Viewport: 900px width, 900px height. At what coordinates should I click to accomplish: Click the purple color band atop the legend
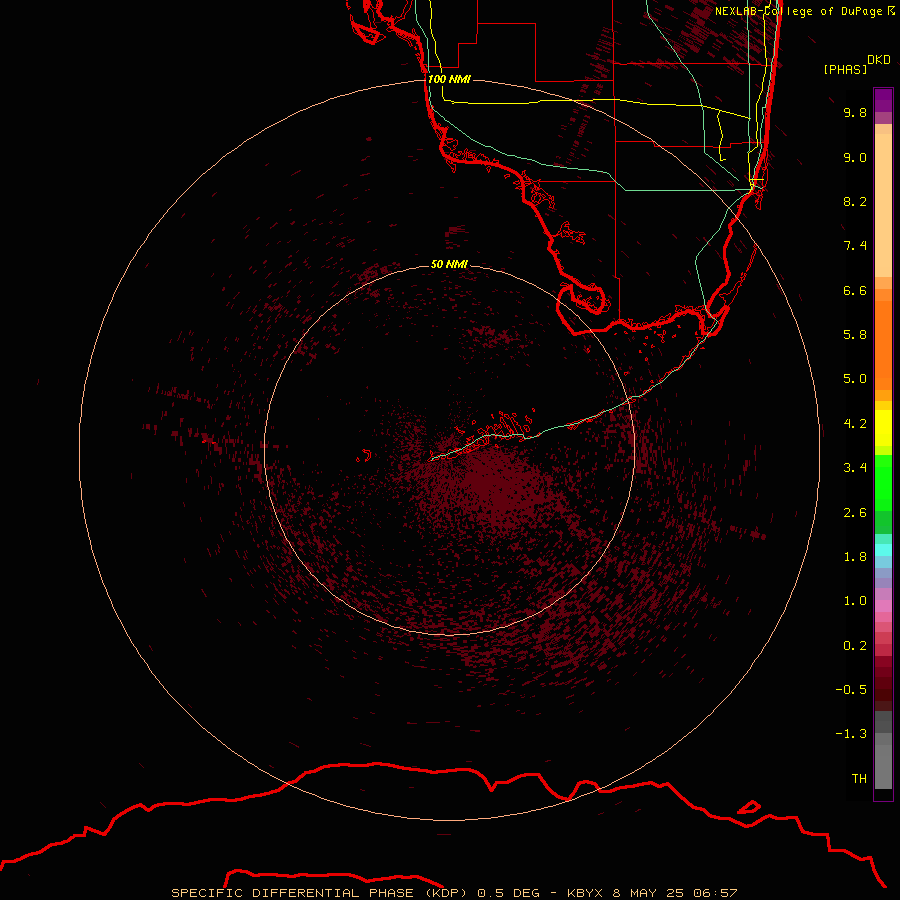[883, 100]
